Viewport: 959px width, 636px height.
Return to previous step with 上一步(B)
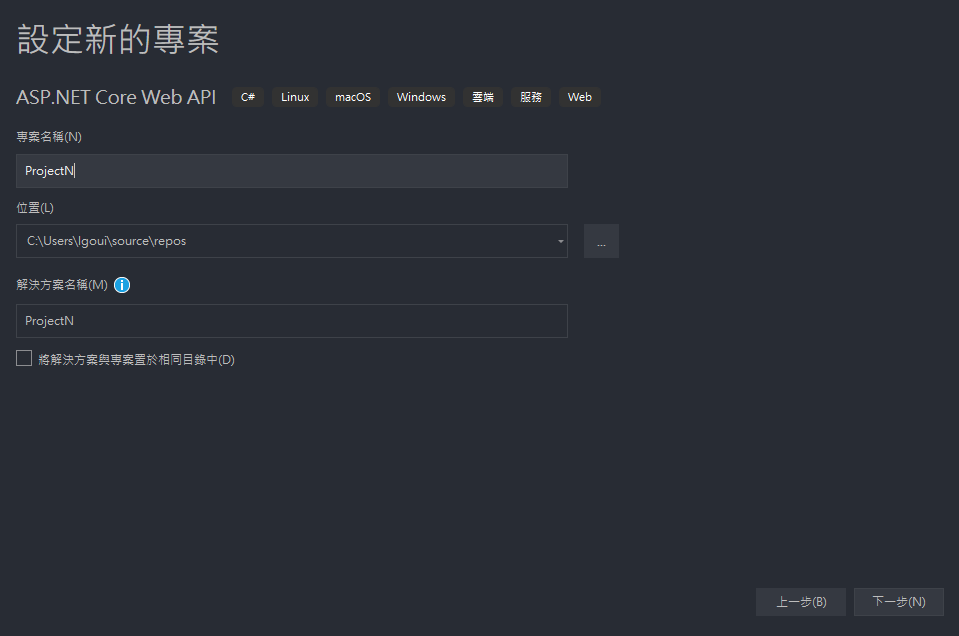801,602
